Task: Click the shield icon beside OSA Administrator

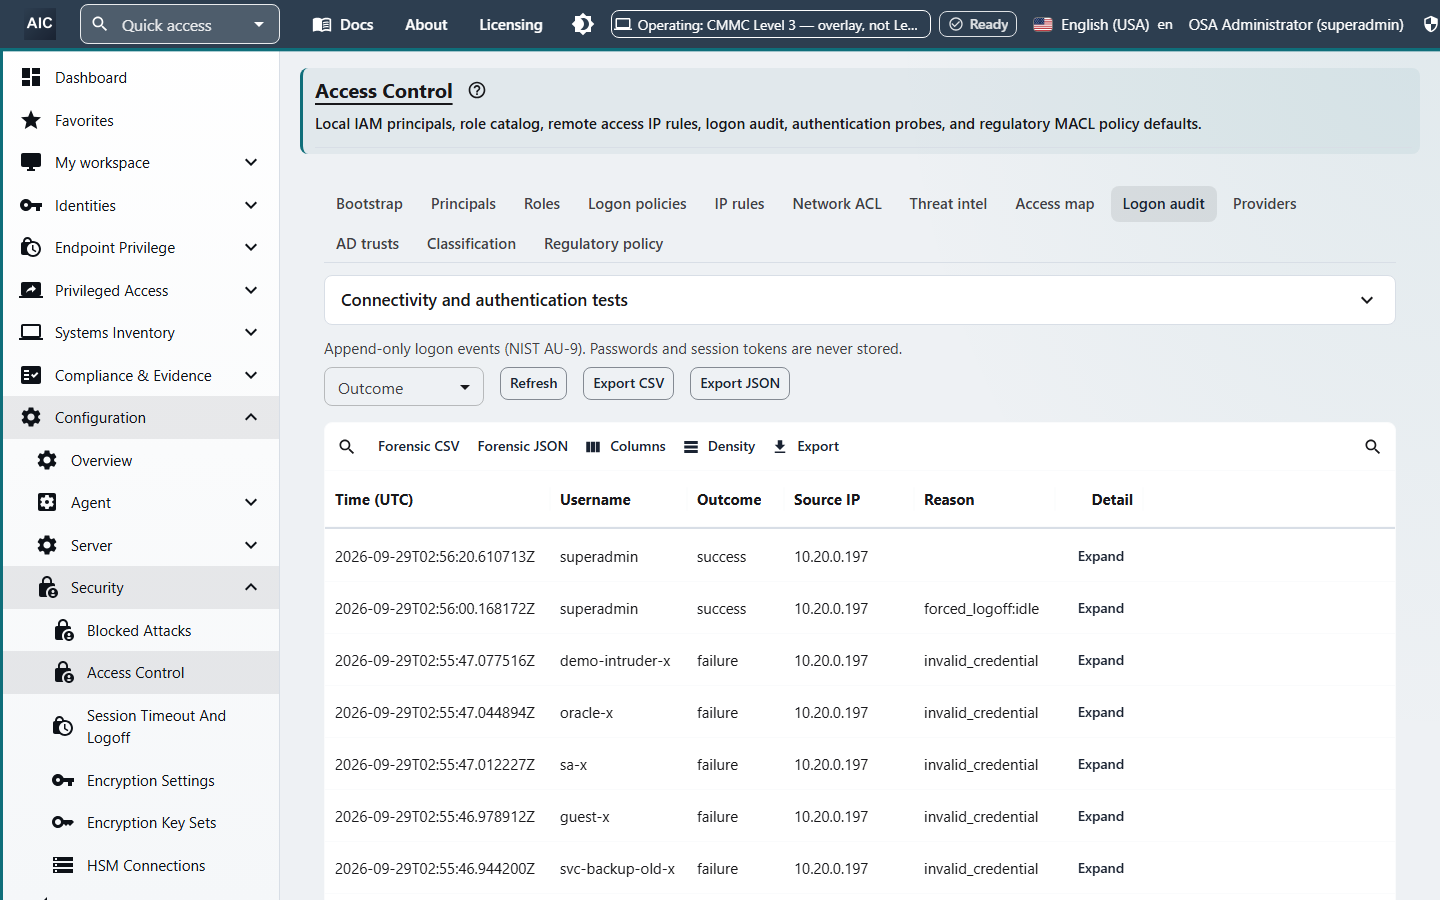Action: click(1431, 24)
